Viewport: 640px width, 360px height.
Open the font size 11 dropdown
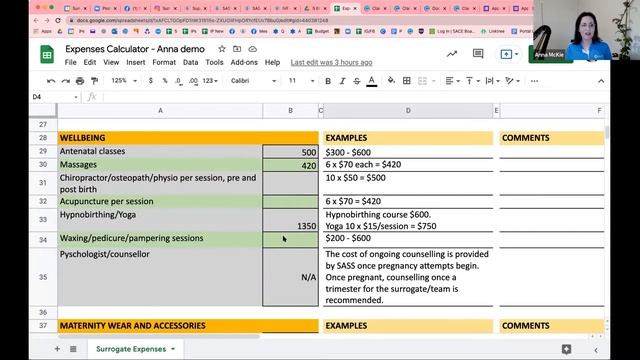(302, 81)
